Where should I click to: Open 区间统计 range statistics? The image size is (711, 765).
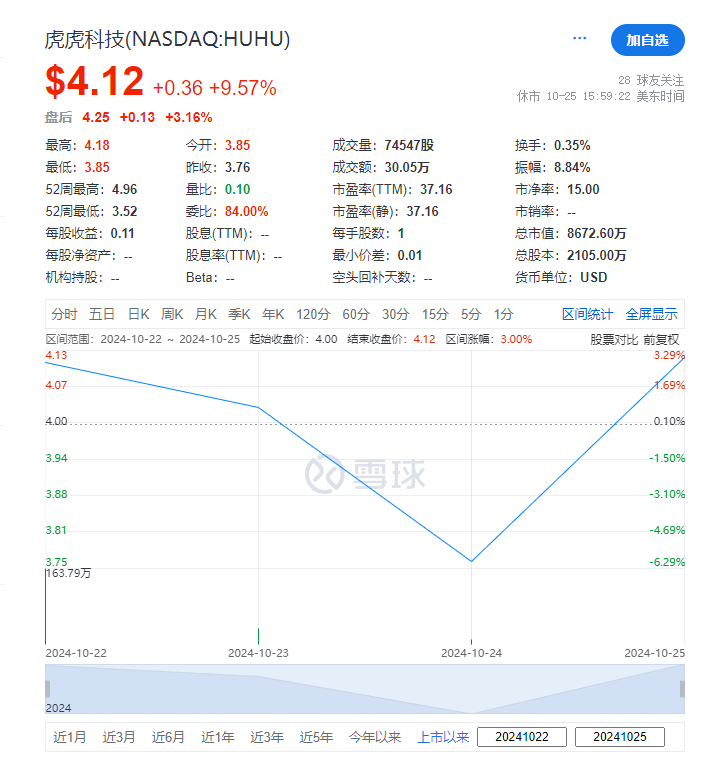click(587, 314)
